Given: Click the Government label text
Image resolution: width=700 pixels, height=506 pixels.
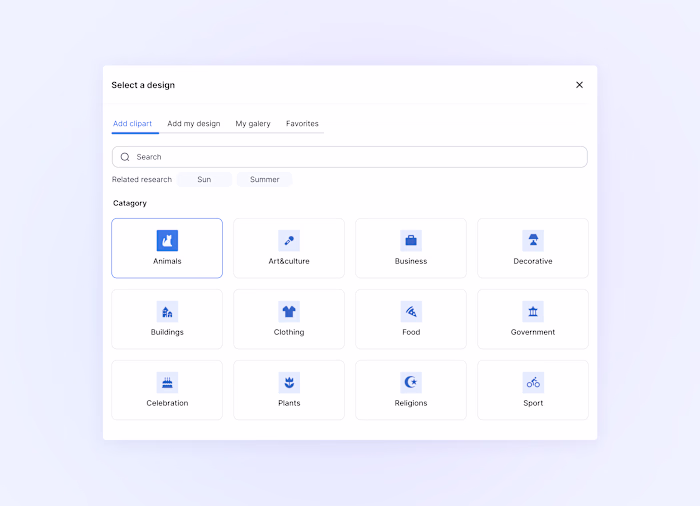Looking at the screenshot, I should click(x=533, y=332).
